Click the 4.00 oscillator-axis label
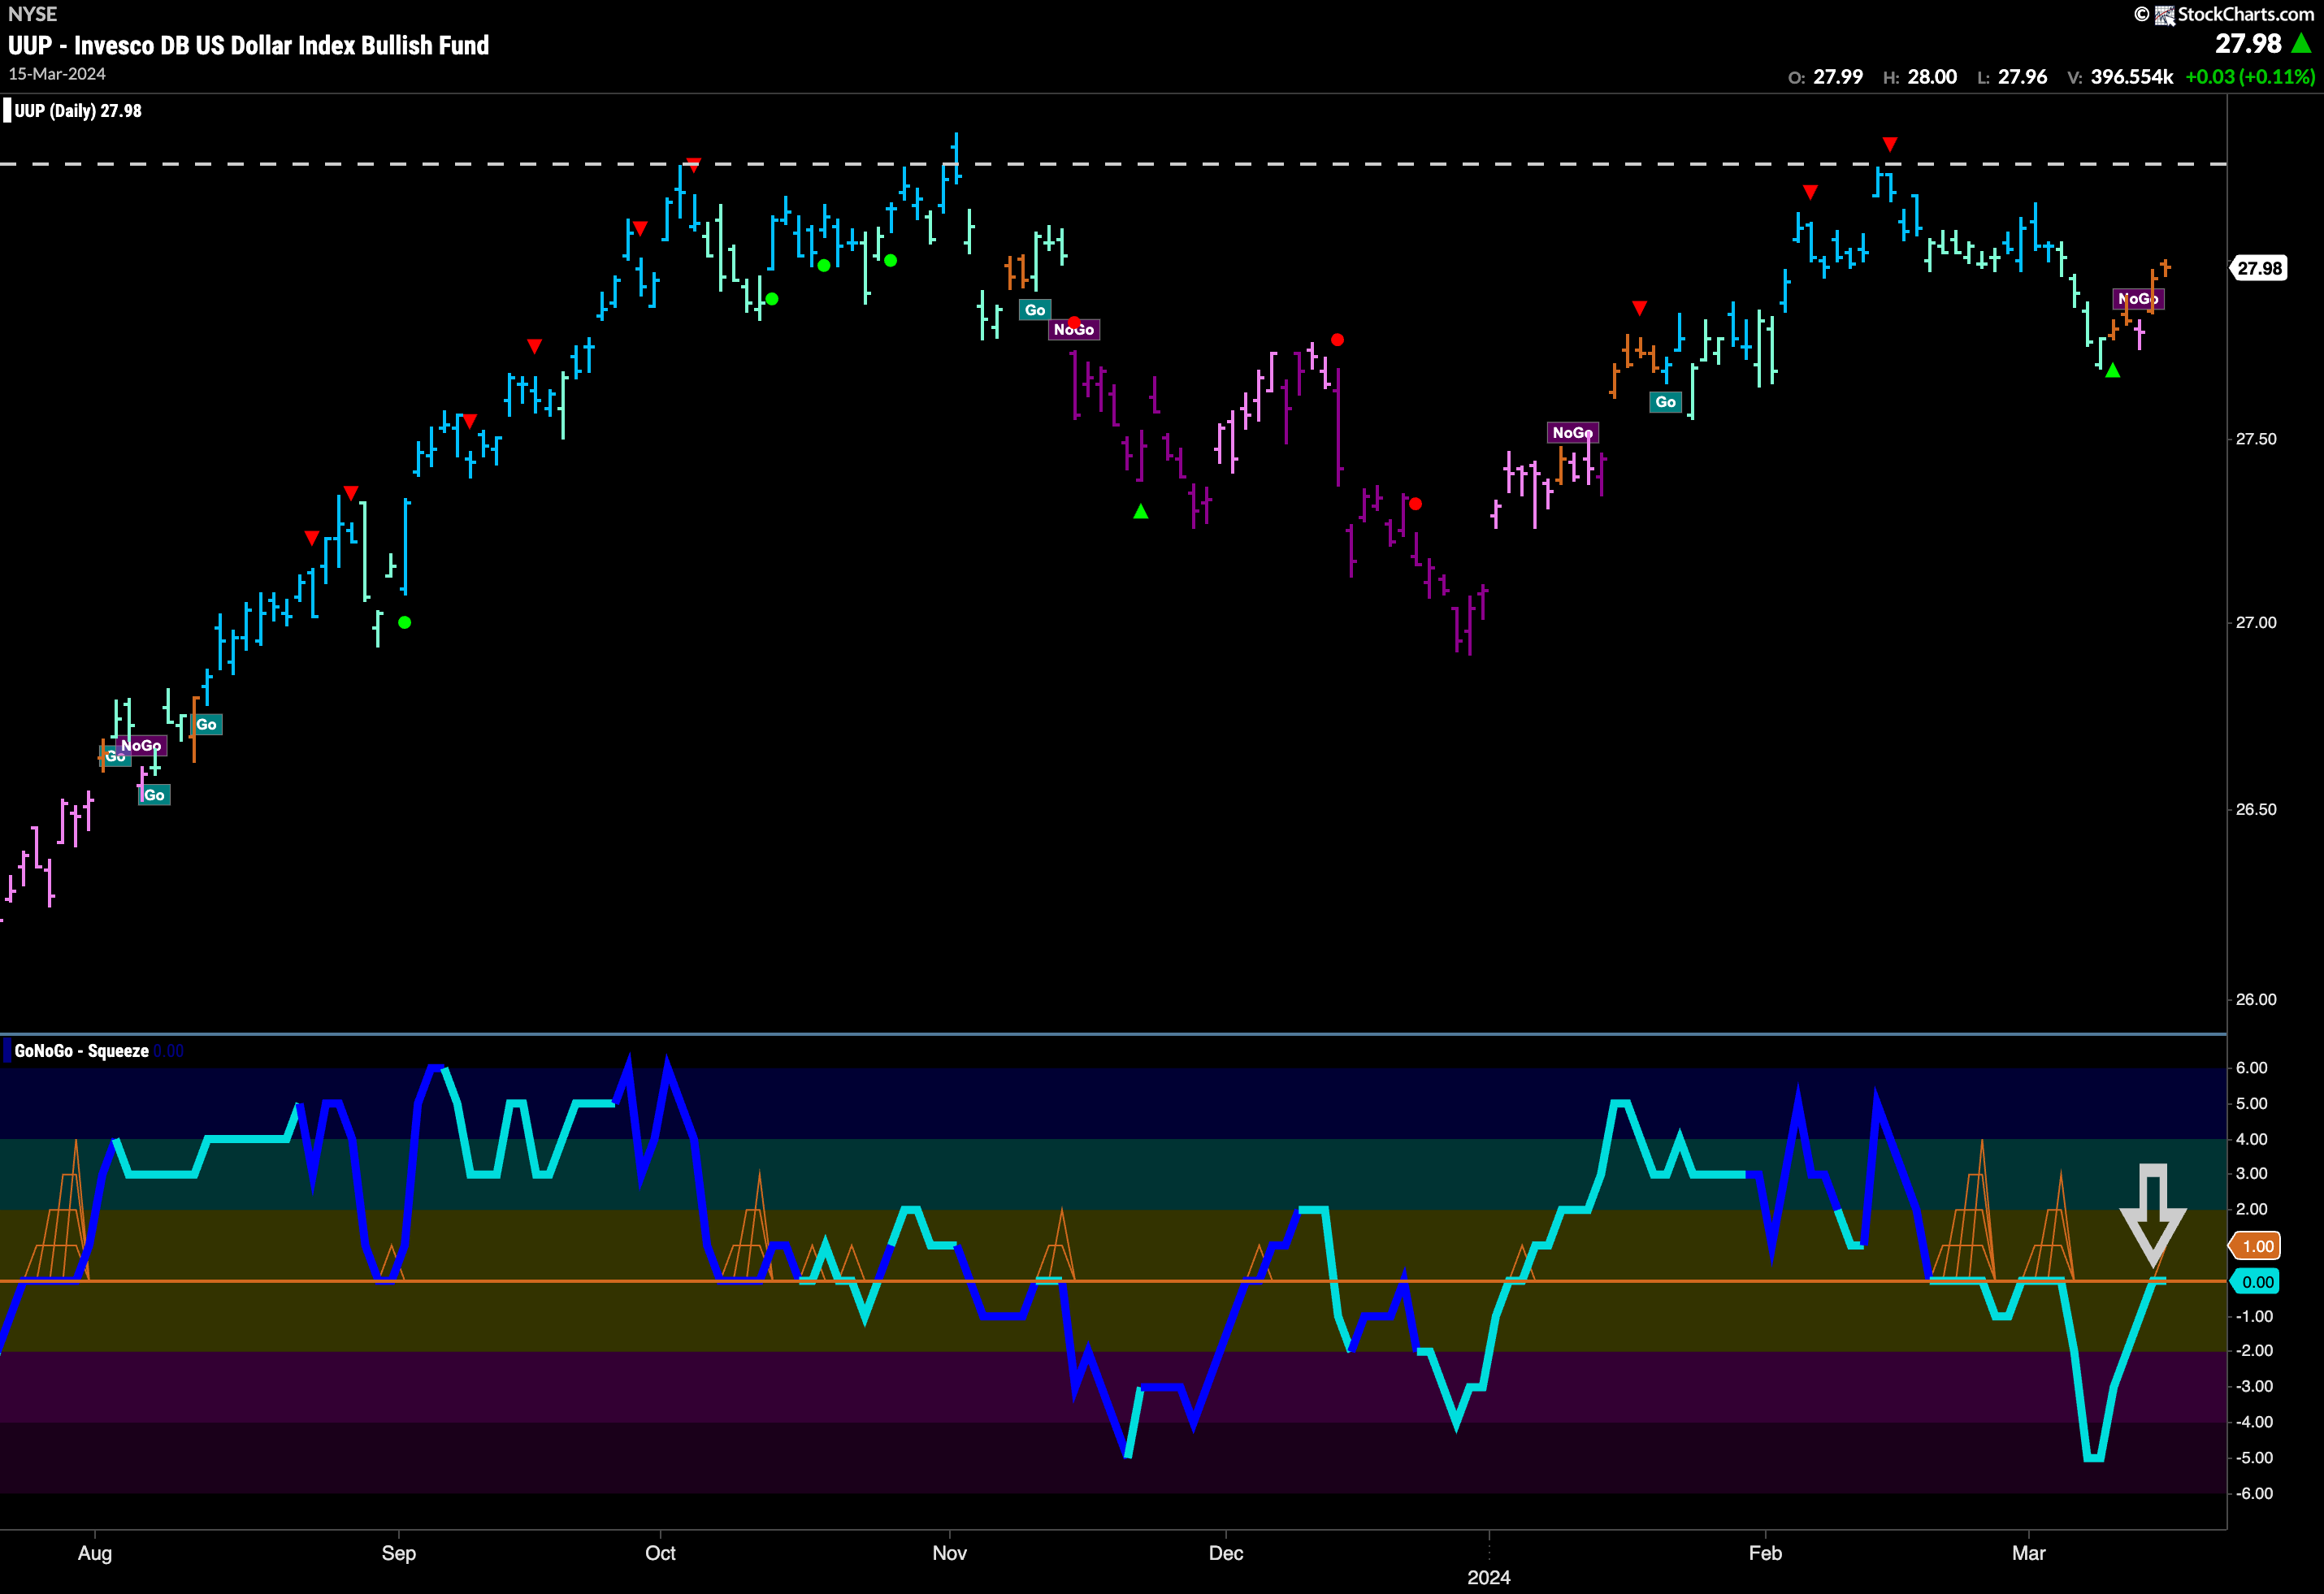The height and width of the screenshot is (1594, 2324). point(2251,1139)
